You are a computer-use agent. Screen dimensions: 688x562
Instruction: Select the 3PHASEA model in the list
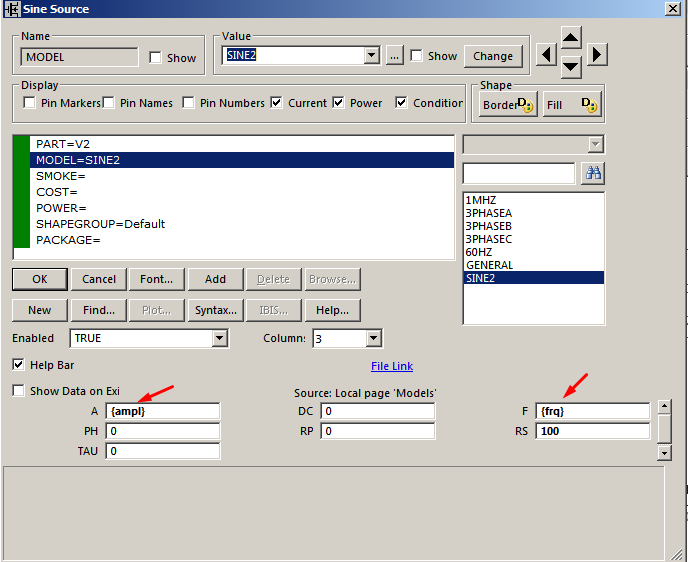534,213
